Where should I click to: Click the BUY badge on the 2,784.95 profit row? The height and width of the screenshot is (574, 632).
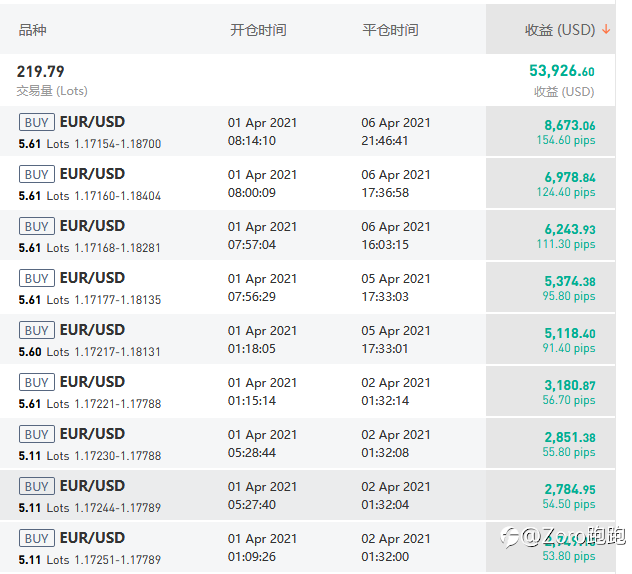click(37, 486)
